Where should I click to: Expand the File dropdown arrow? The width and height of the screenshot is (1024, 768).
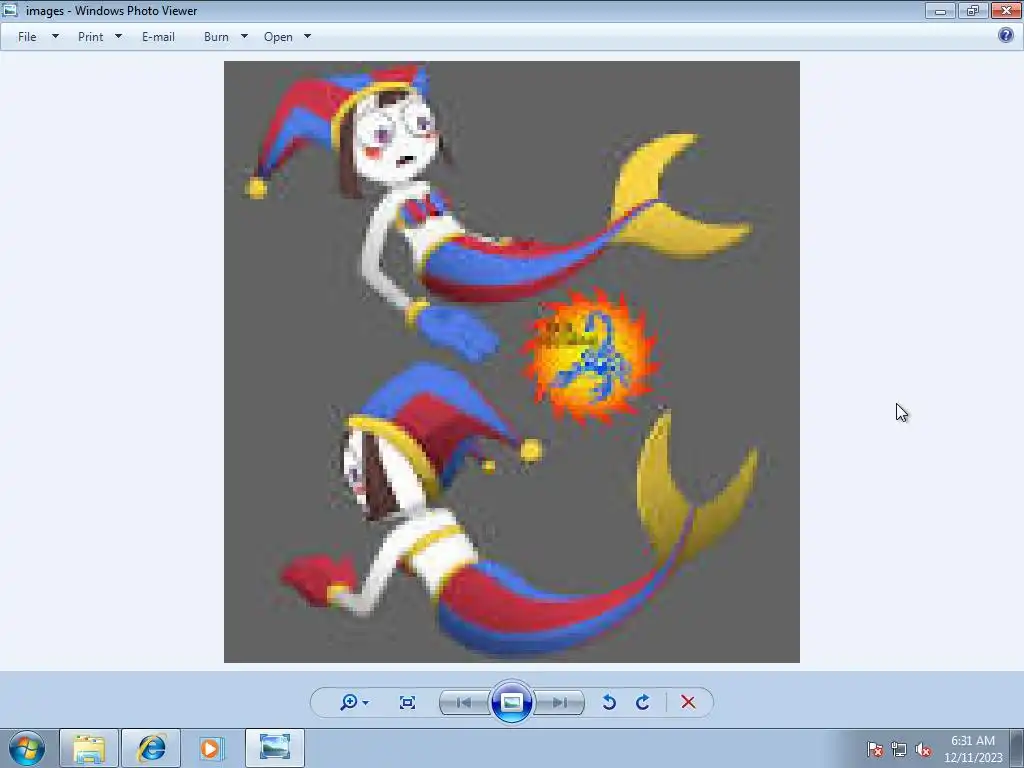(56, 37)
